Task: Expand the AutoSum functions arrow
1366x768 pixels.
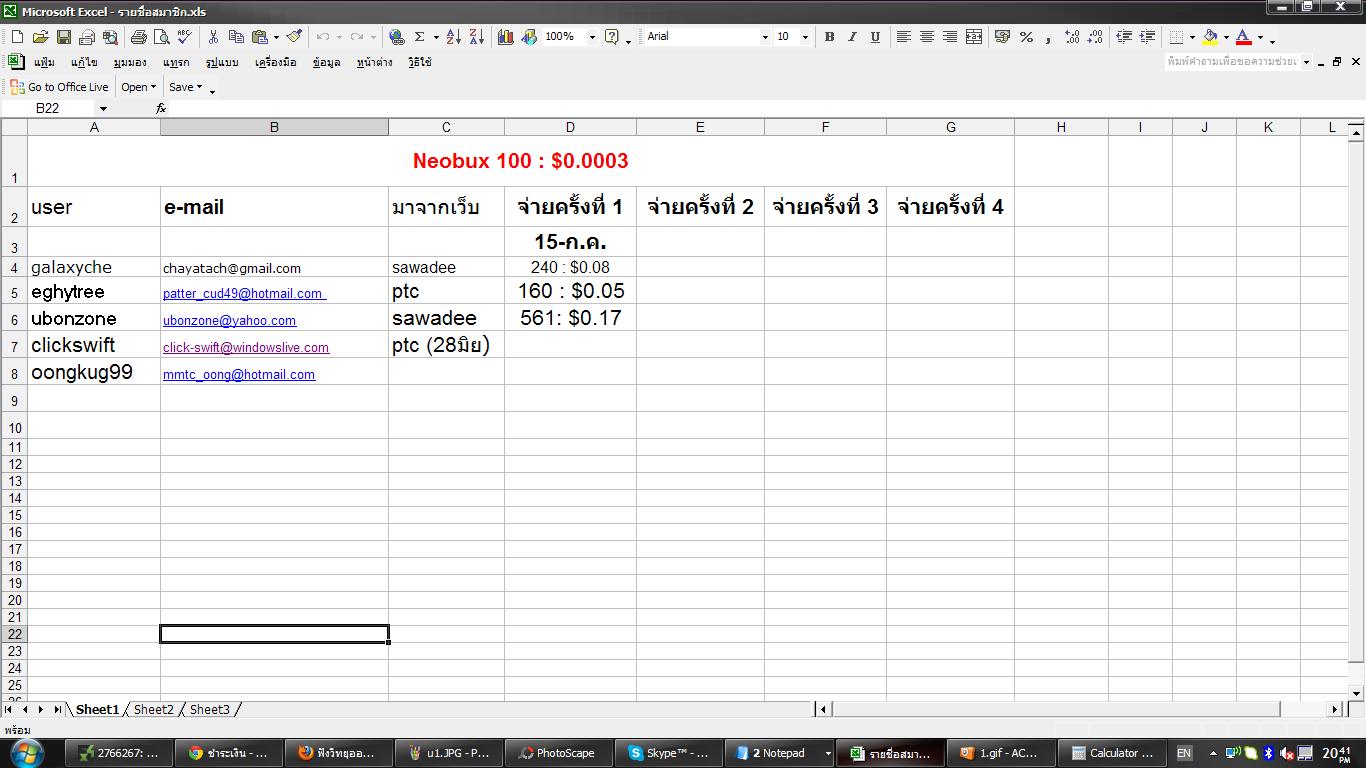Action: [x=436, y=37]
